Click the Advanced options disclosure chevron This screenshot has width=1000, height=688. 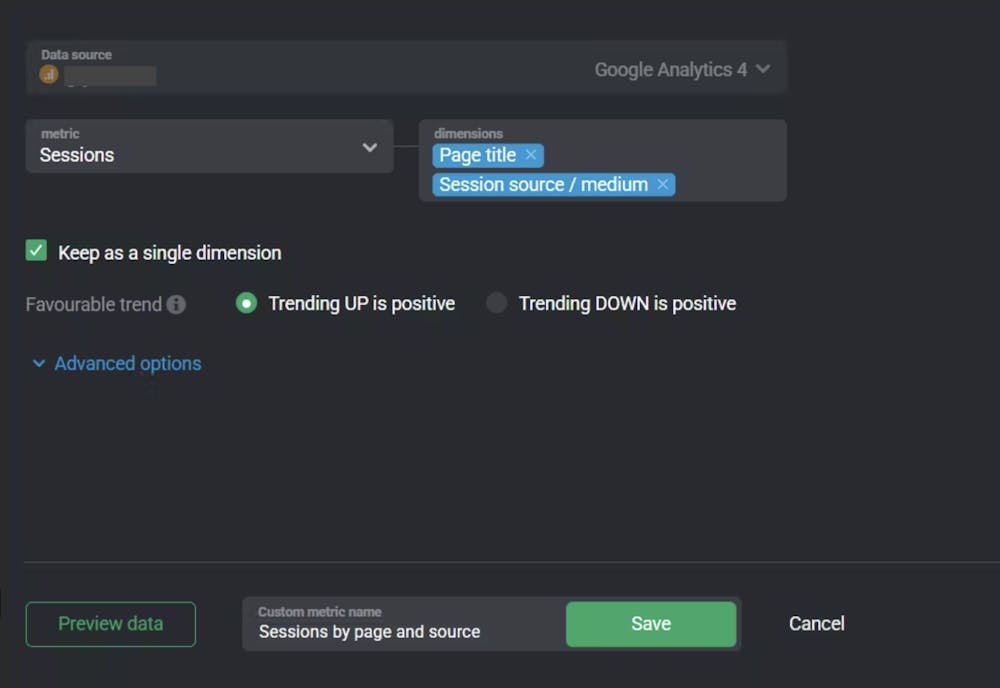pyautogui.click(x=39, y=364)
